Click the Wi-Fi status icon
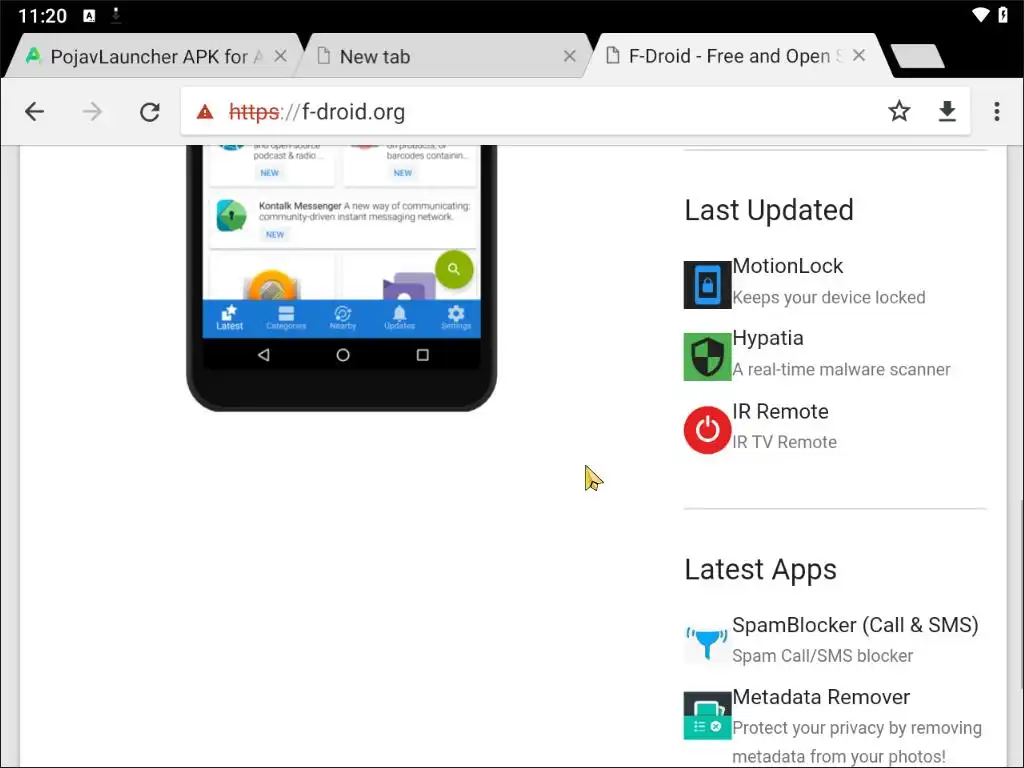This screenshot has width=1024, height=768. pos(980,15)
